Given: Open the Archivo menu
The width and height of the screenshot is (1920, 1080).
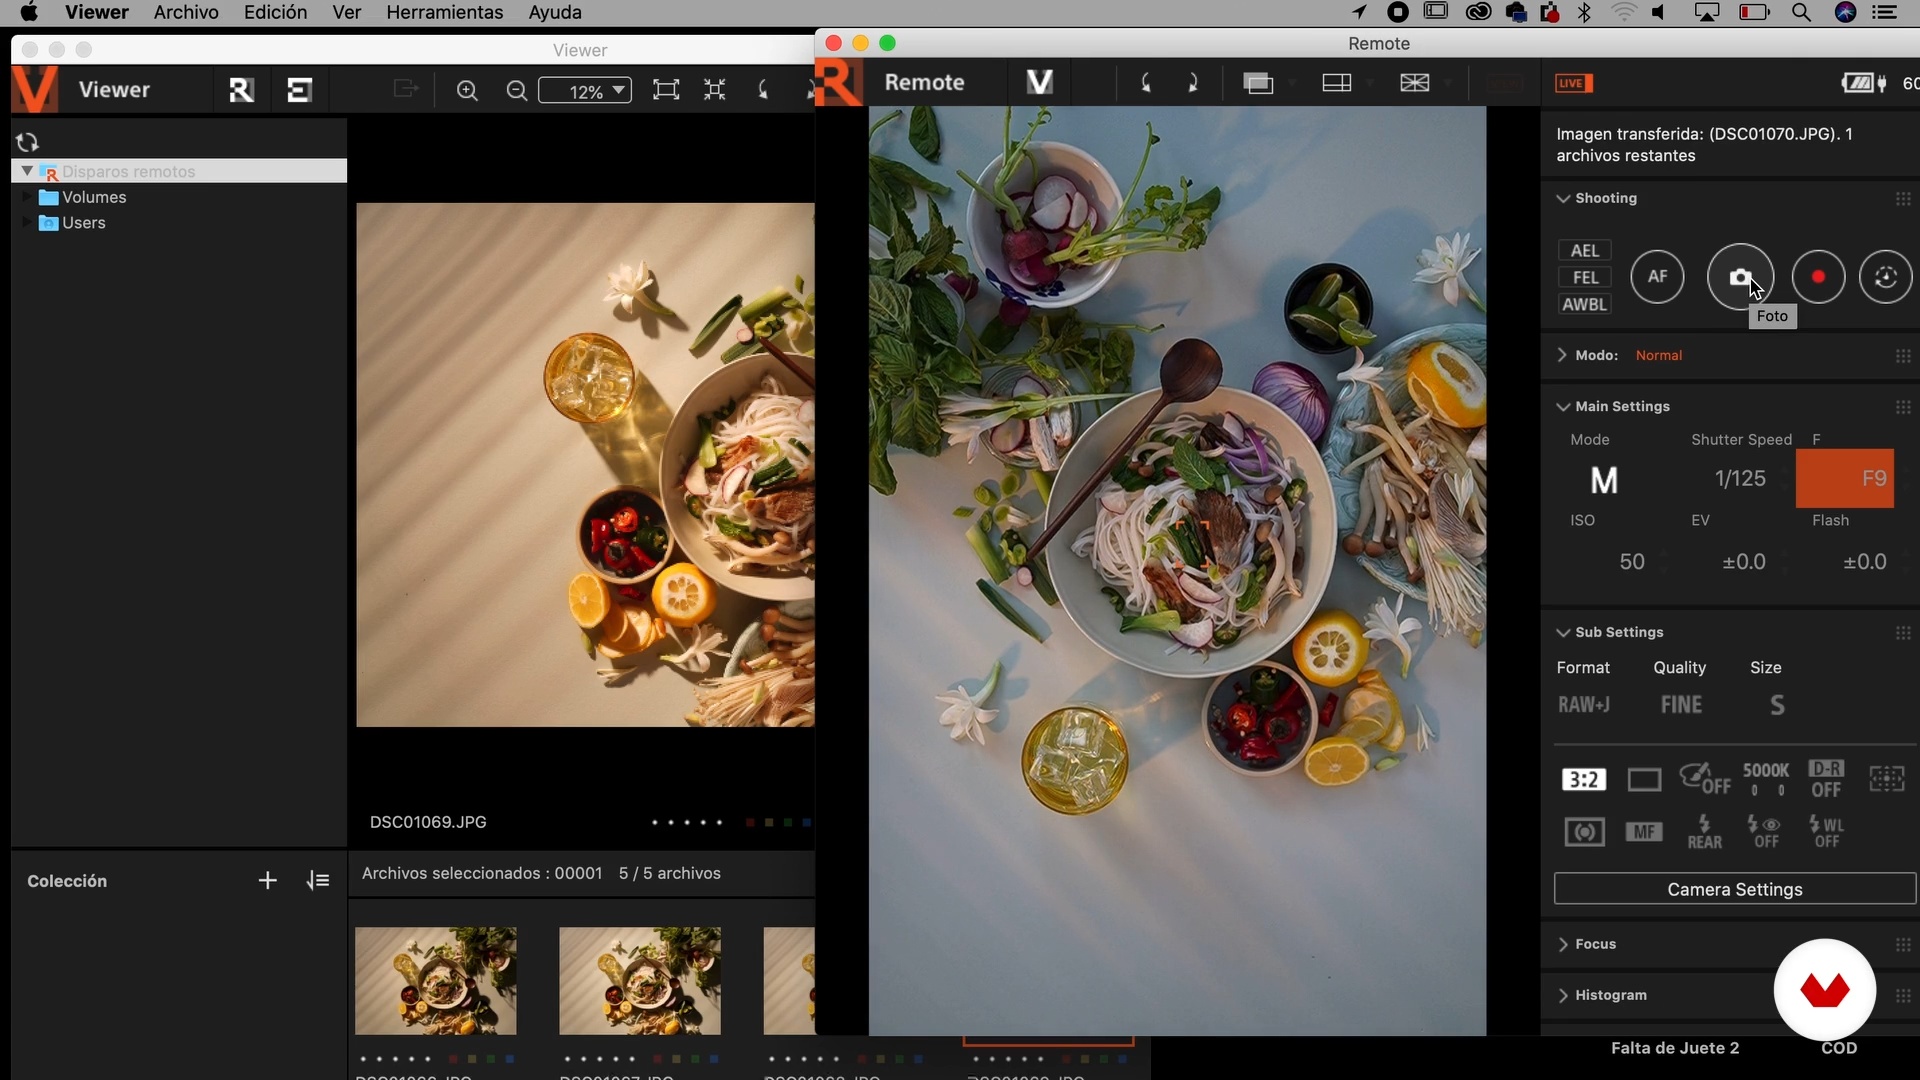Looking at the screenshot, I should click(x=186, y=13).
